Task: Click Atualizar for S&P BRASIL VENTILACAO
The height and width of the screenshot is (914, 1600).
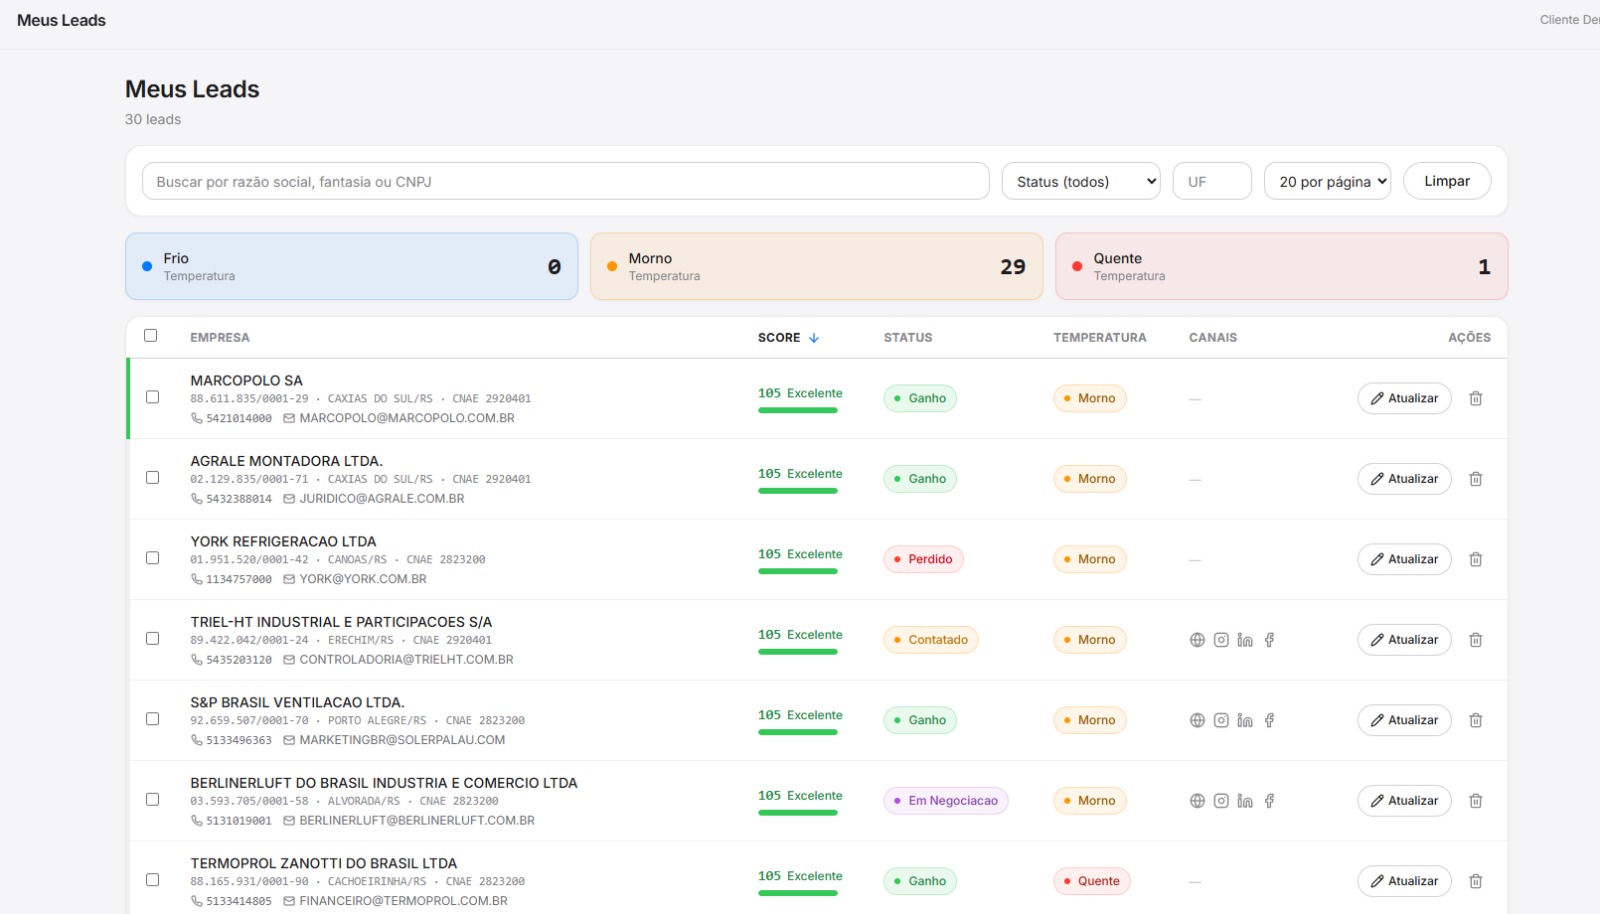Action: click(1404, 720)
